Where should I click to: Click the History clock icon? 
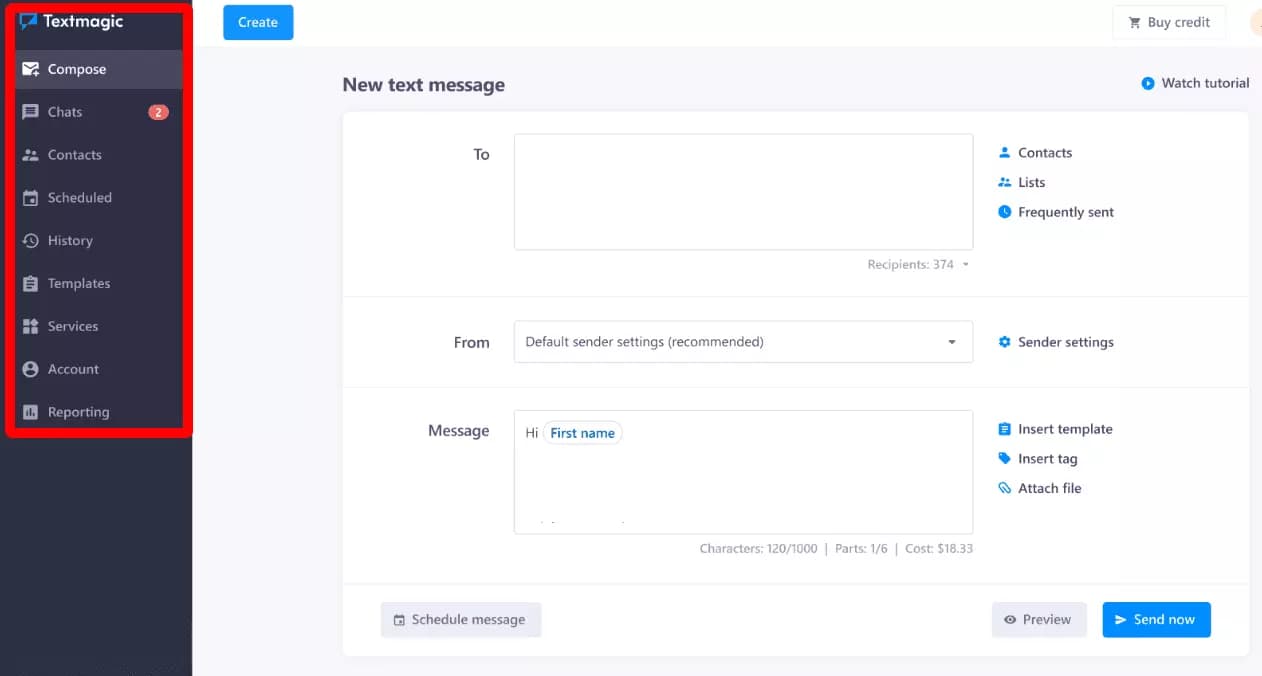31,241
